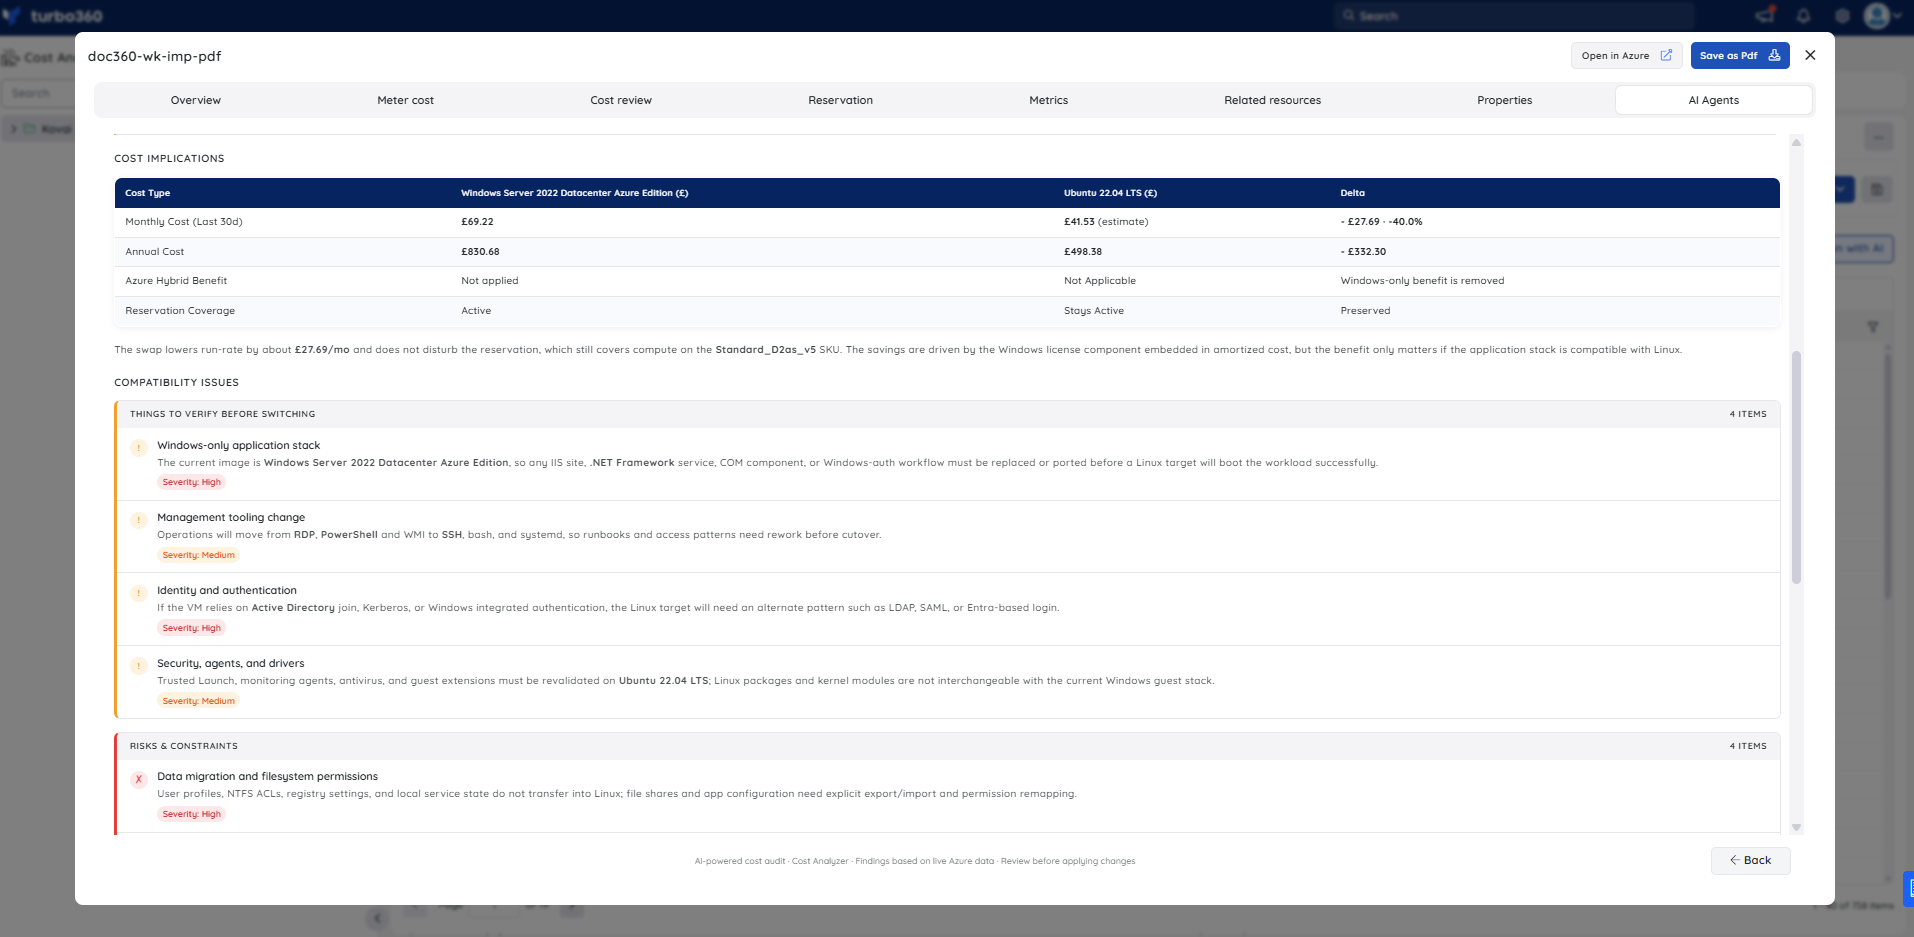This screenshot has width=1914, height=937.
Task: Click the turbo360 logo
Action: point(53,16)
